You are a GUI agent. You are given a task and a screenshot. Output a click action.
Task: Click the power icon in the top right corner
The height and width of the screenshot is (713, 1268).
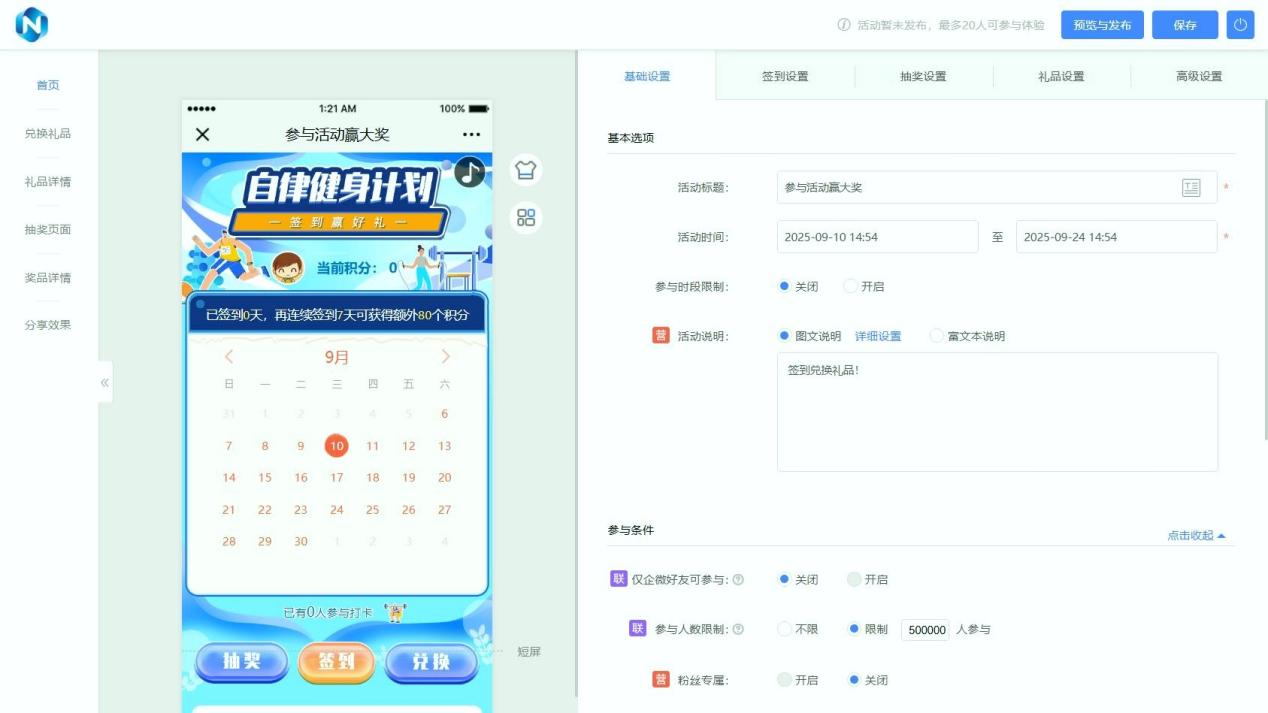pyautogui.click(x=1240, y=25)
